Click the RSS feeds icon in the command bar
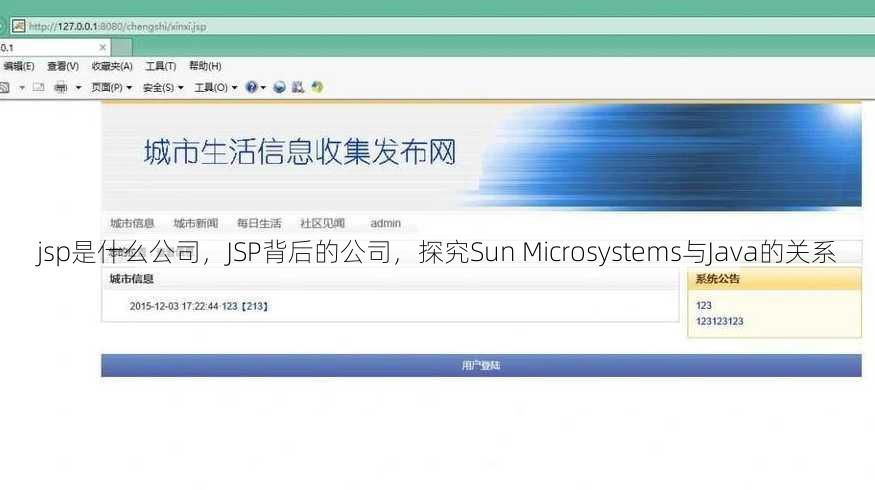This screenshot has width=875, height=490. [x=4, y=88]
